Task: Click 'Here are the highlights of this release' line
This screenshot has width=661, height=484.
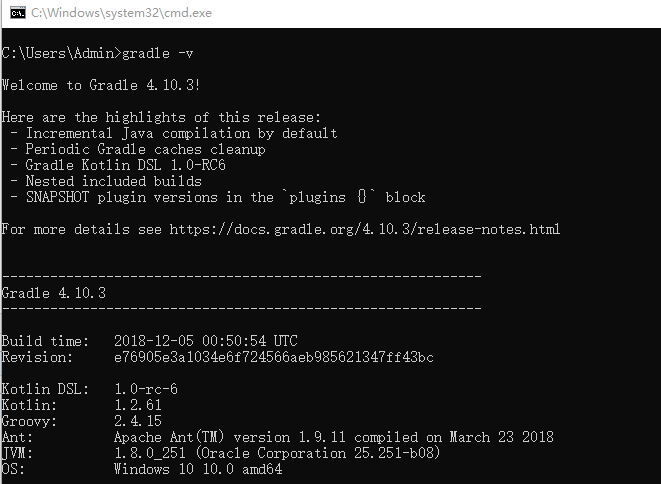Action: click(161, 117)
